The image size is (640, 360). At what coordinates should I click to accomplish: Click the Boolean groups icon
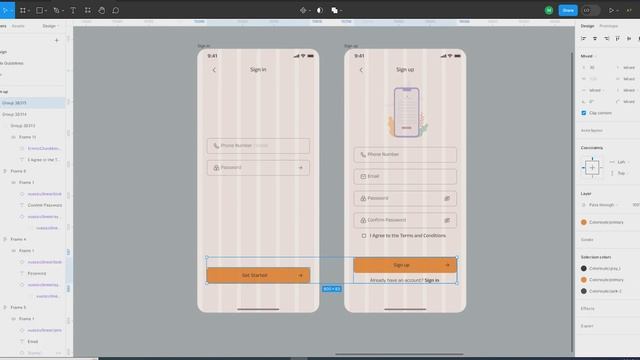click(x=335, y=10)
